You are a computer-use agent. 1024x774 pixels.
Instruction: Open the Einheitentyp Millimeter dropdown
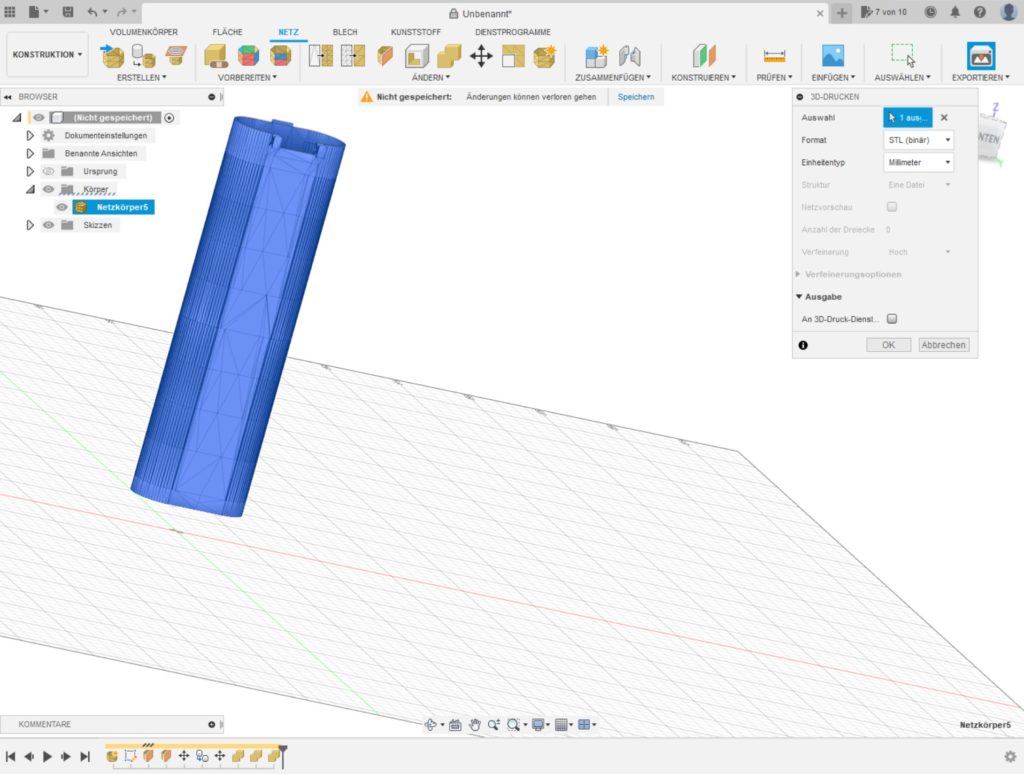click(x=918, y=162)
